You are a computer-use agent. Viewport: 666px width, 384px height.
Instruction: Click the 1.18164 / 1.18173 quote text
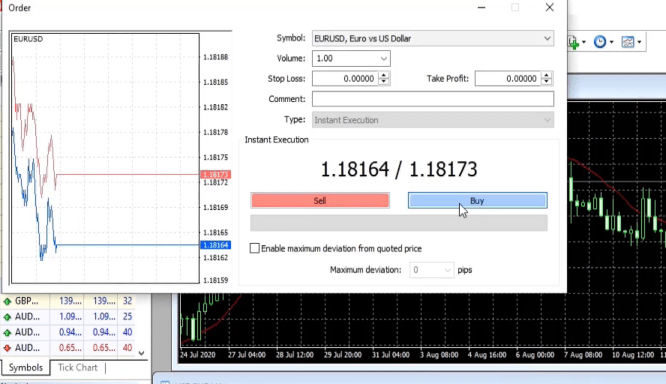(x=399, y=169)
